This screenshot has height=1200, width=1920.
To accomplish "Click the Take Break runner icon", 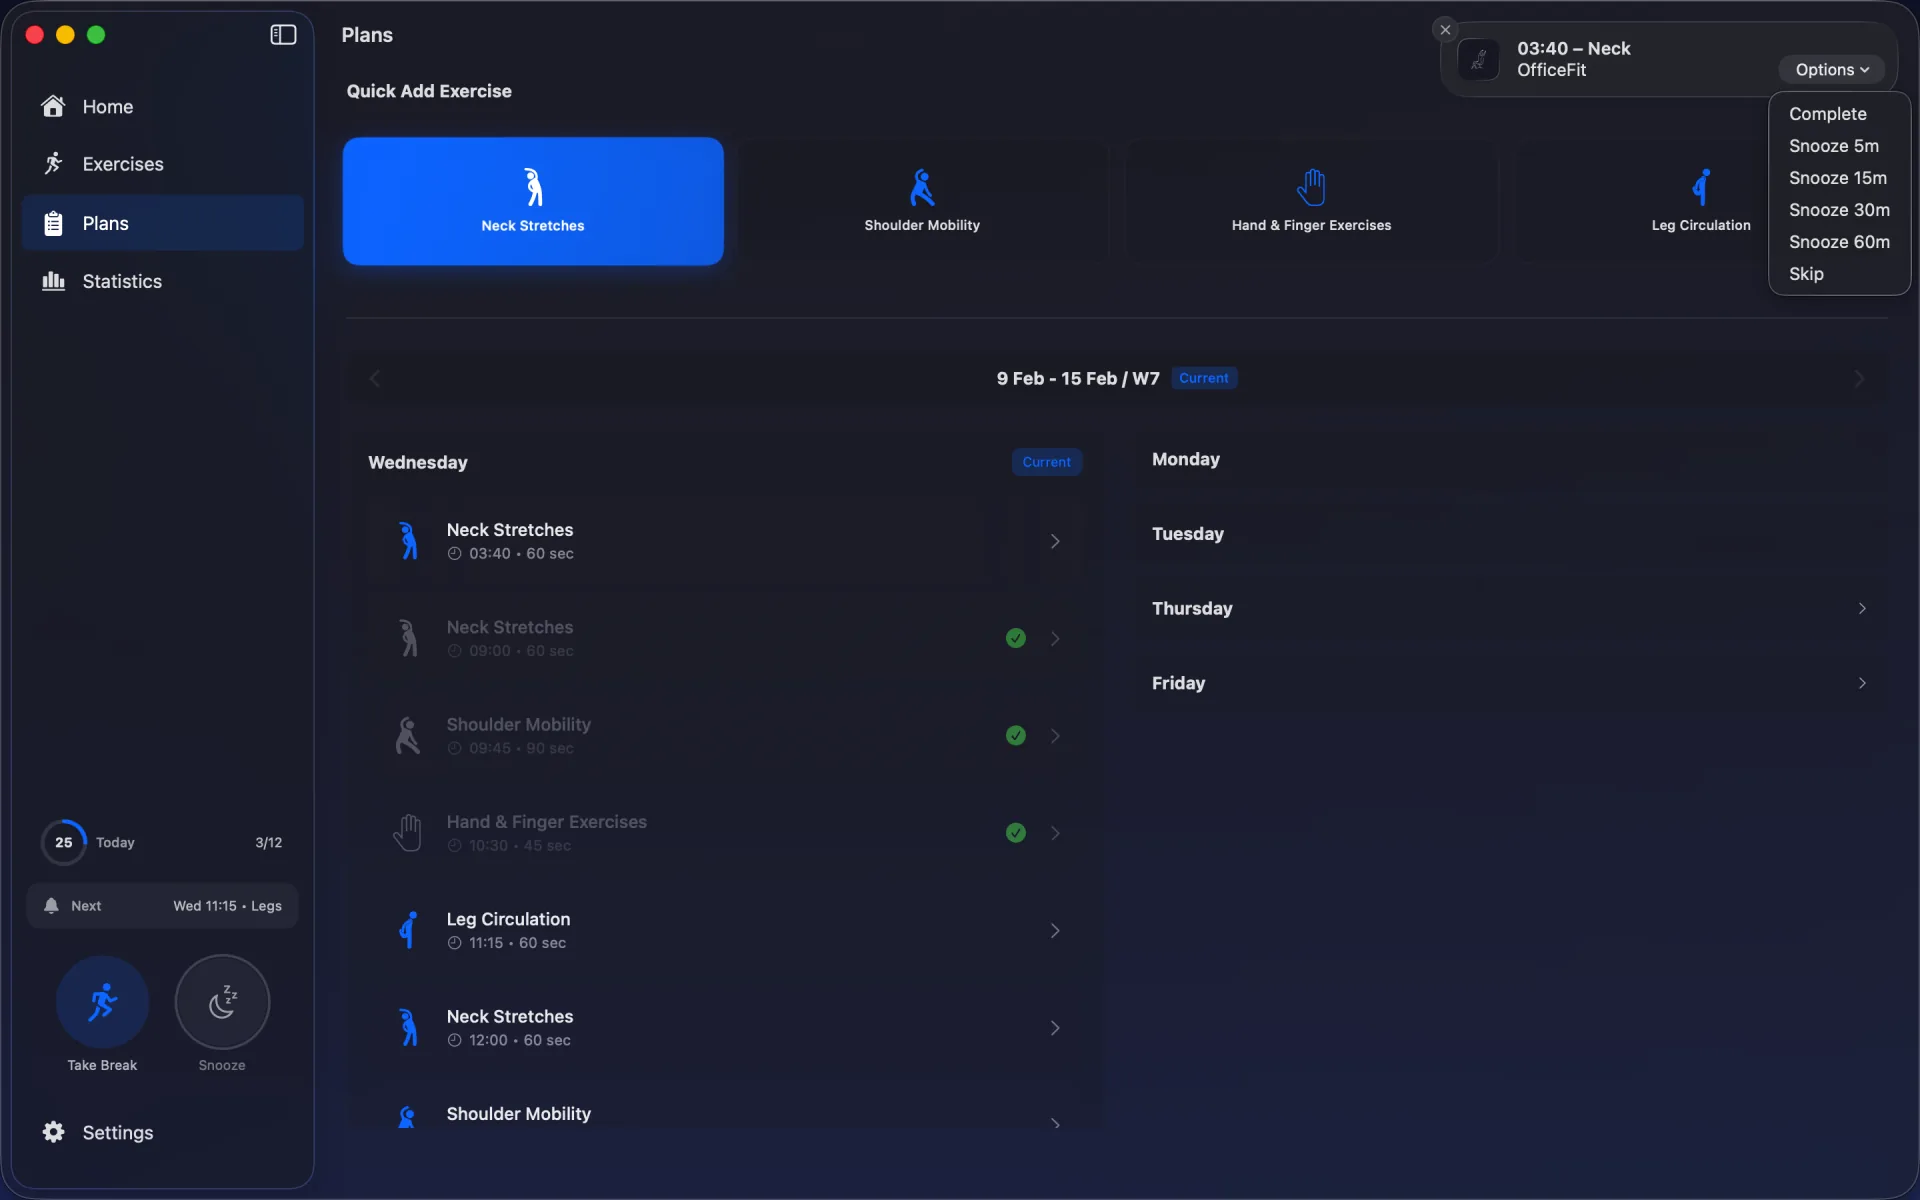I will point(101,1000).
